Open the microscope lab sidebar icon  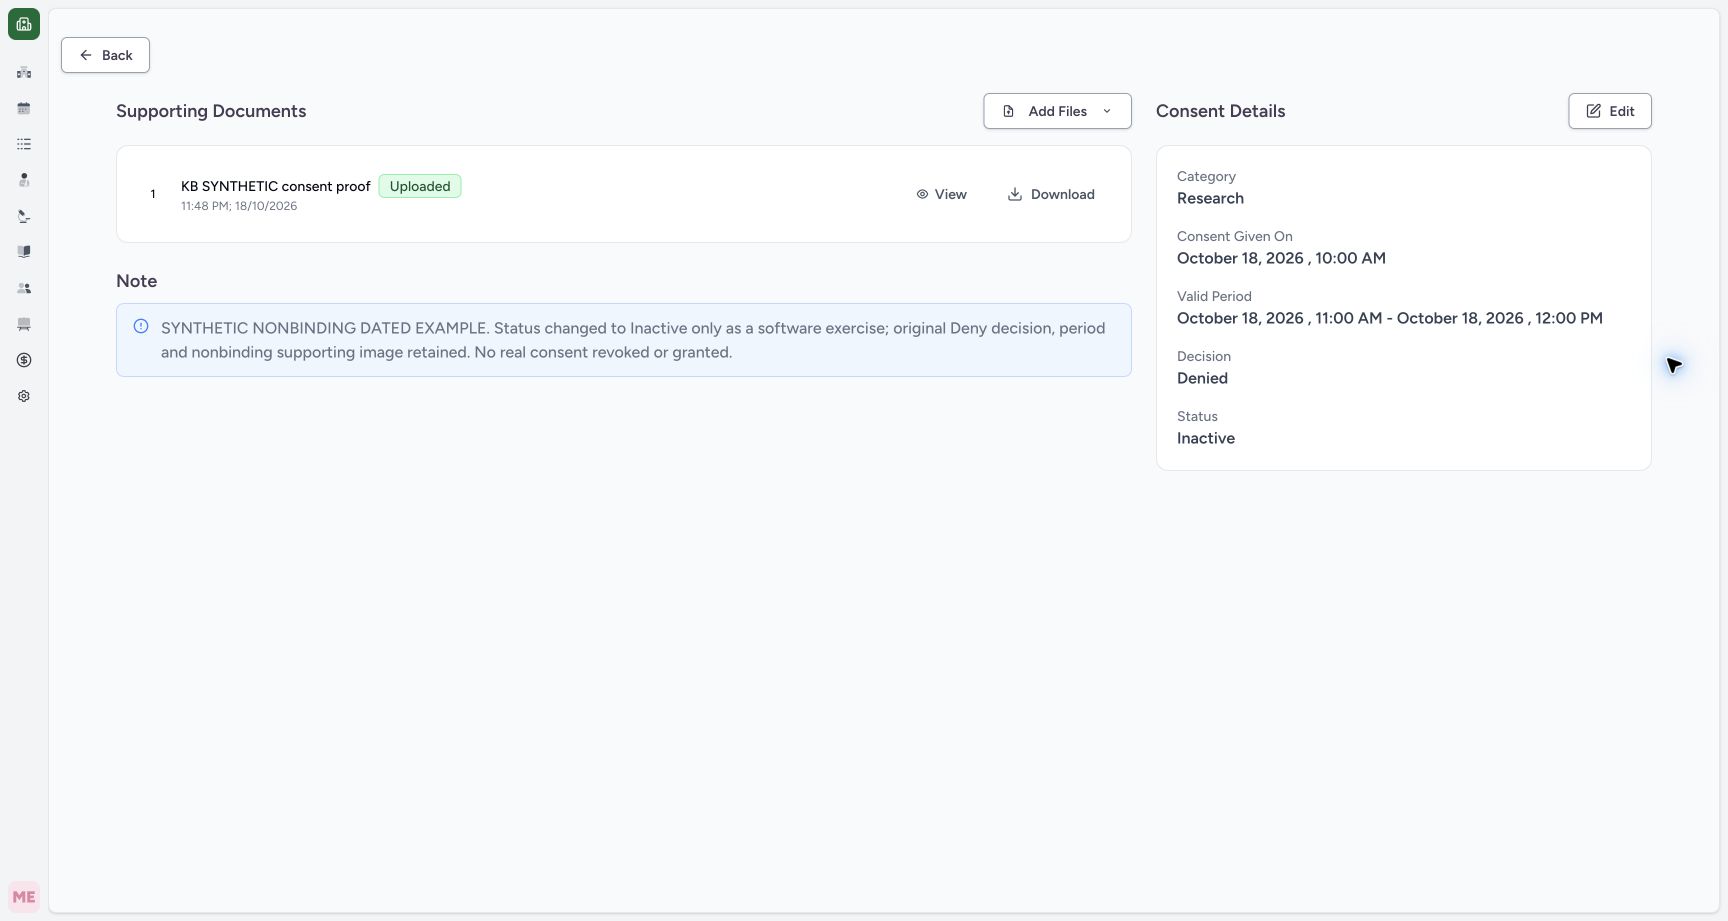tap(24, 216)
